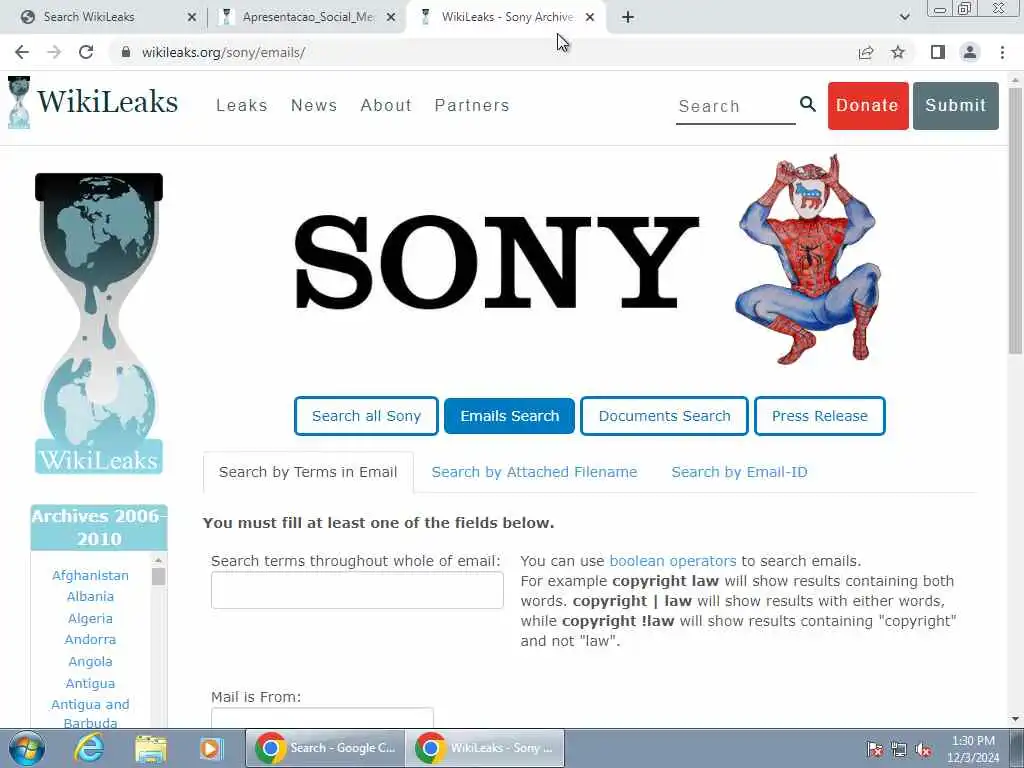Click the archives list scroll up arrow
The height and width of the screenshot is (768, 1024).
(x=159, y=560)
